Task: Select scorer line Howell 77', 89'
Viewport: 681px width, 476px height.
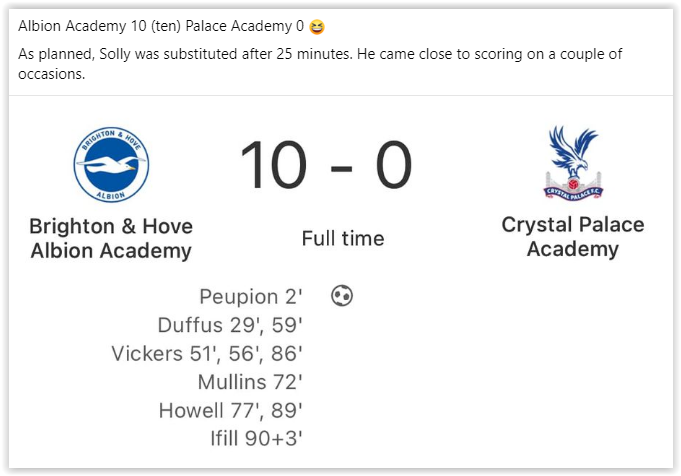Action: (x=230, y=410)
